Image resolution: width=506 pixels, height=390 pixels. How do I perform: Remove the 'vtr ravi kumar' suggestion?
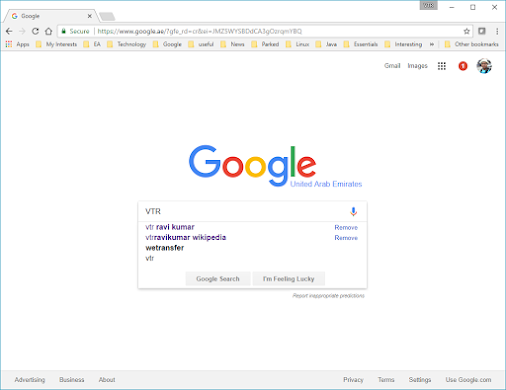346,227
